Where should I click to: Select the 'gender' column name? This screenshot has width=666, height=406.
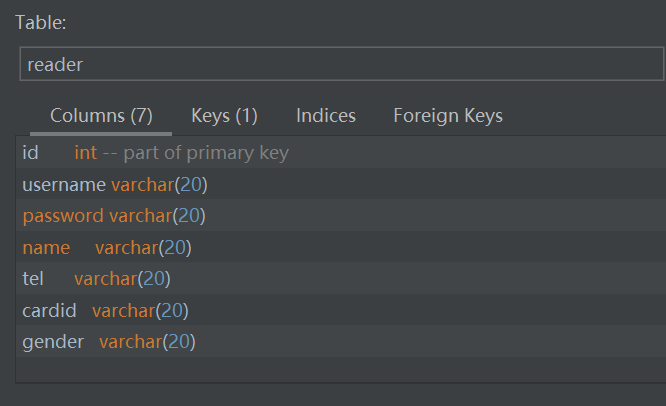pos(53,342)
